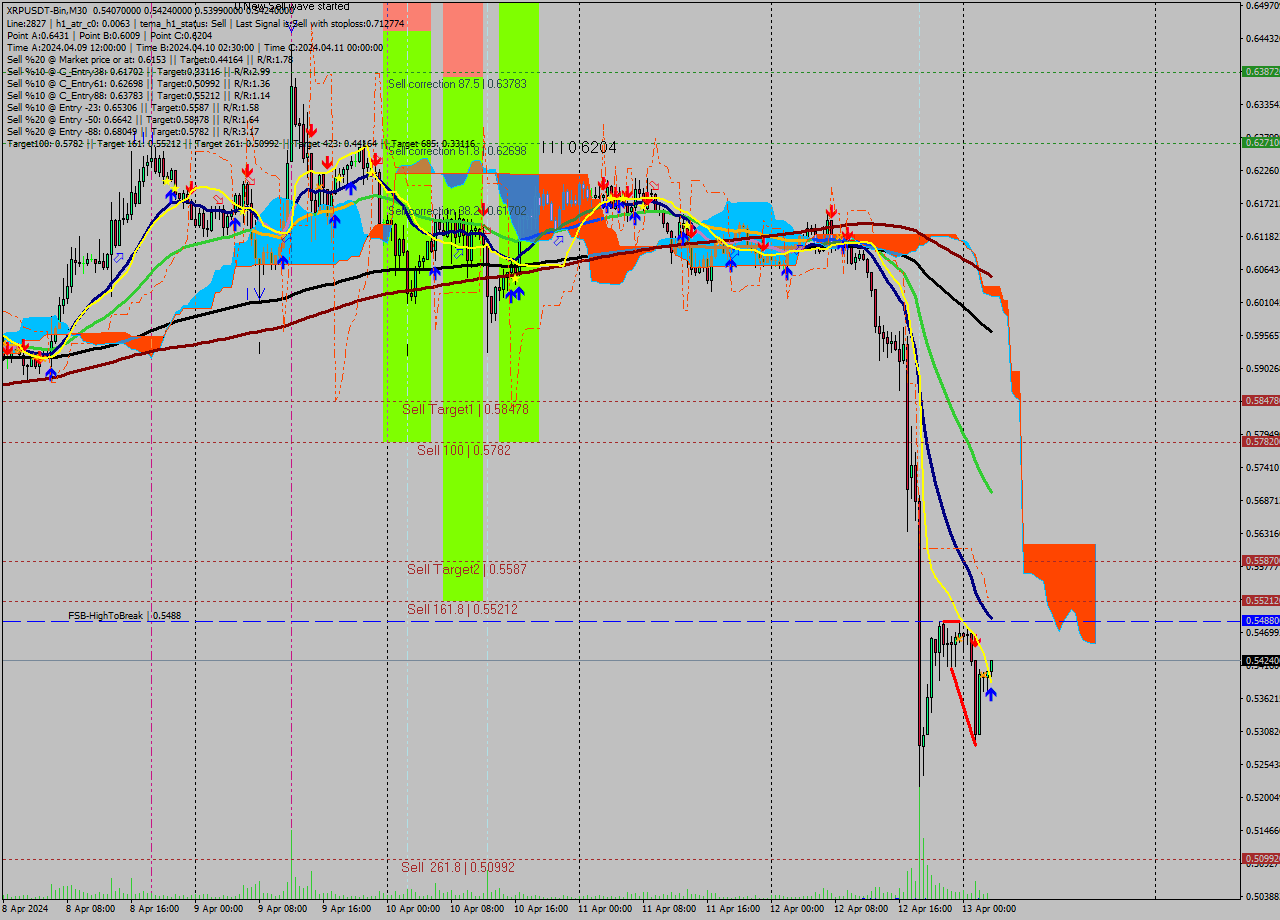Click the '8 Apr 2024' time axis label
Image resolution: width=1280 pixels, height=920 pixels.
25,909
